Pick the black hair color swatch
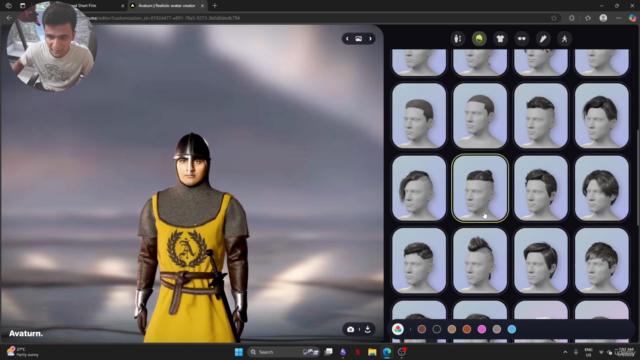Image resolution: width=640 pixels, height=360 pixels. coord(437,329)
